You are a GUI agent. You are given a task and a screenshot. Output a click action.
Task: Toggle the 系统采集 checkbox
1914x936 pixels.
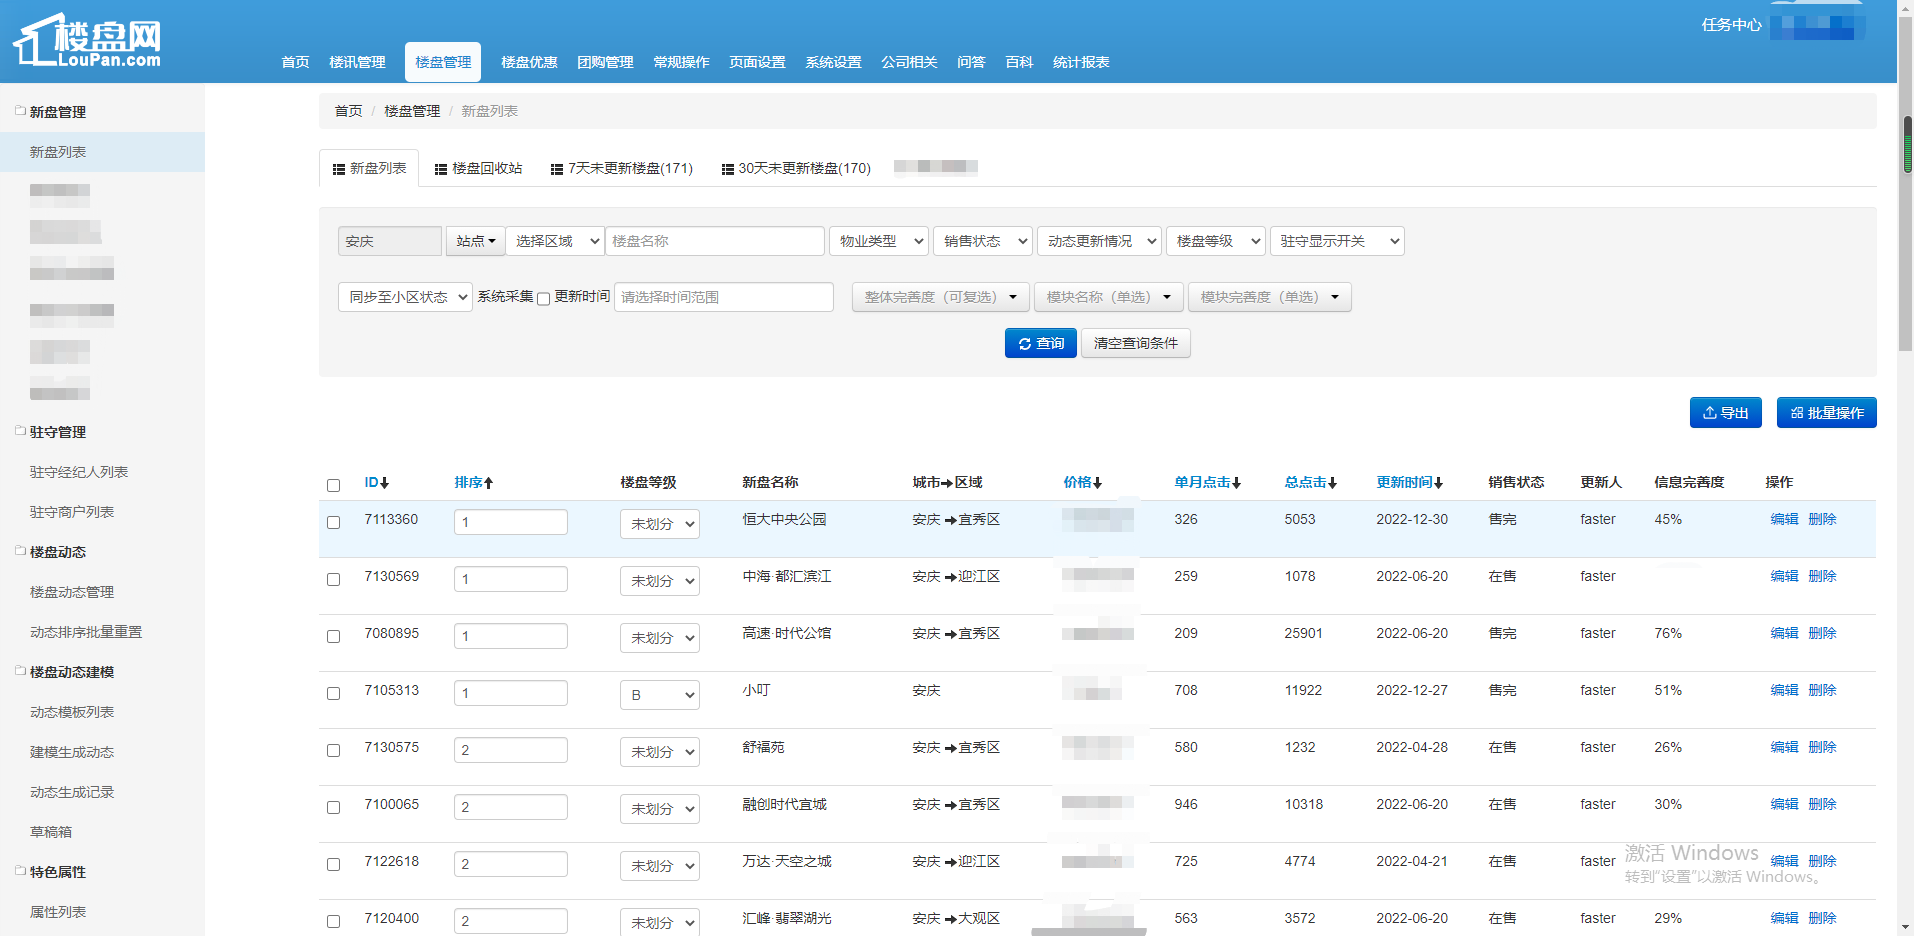tap(544, 299)
